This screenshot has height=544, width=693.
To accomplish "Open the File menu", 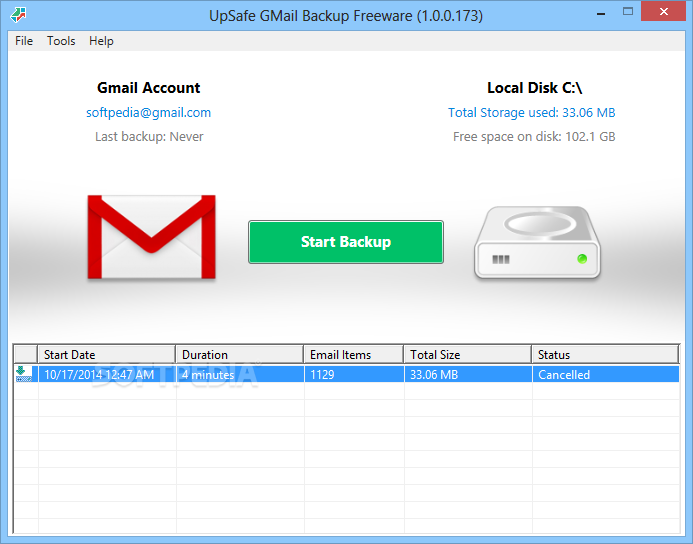I will (x=24, y=41).
